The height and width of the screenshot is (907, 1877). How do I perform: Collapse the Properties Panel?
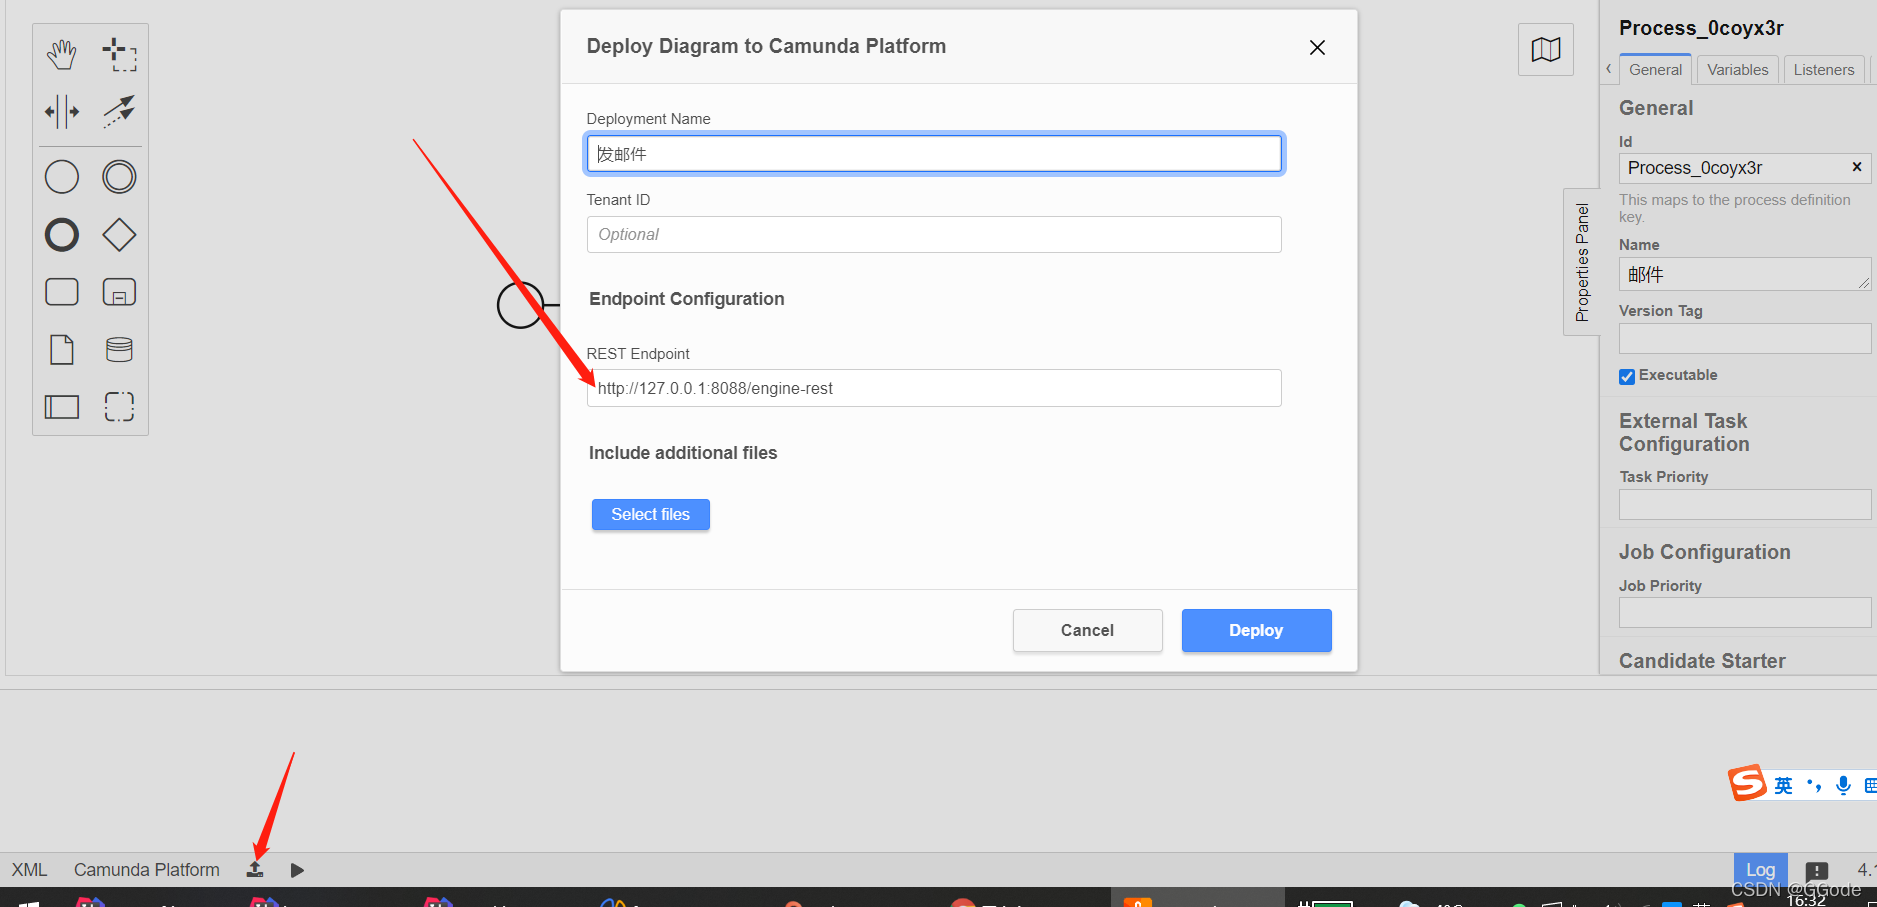click(1582, 262)
